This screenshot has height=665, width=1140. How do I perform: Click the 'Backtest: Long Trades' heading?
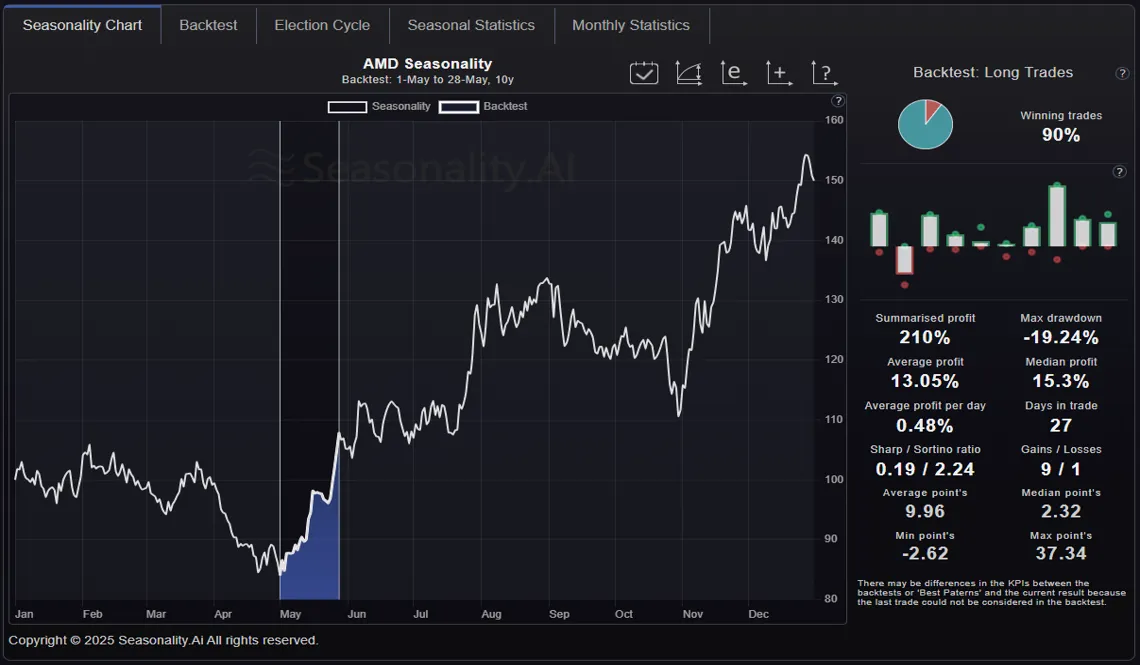pyautogui.click(x=992, y=73)
